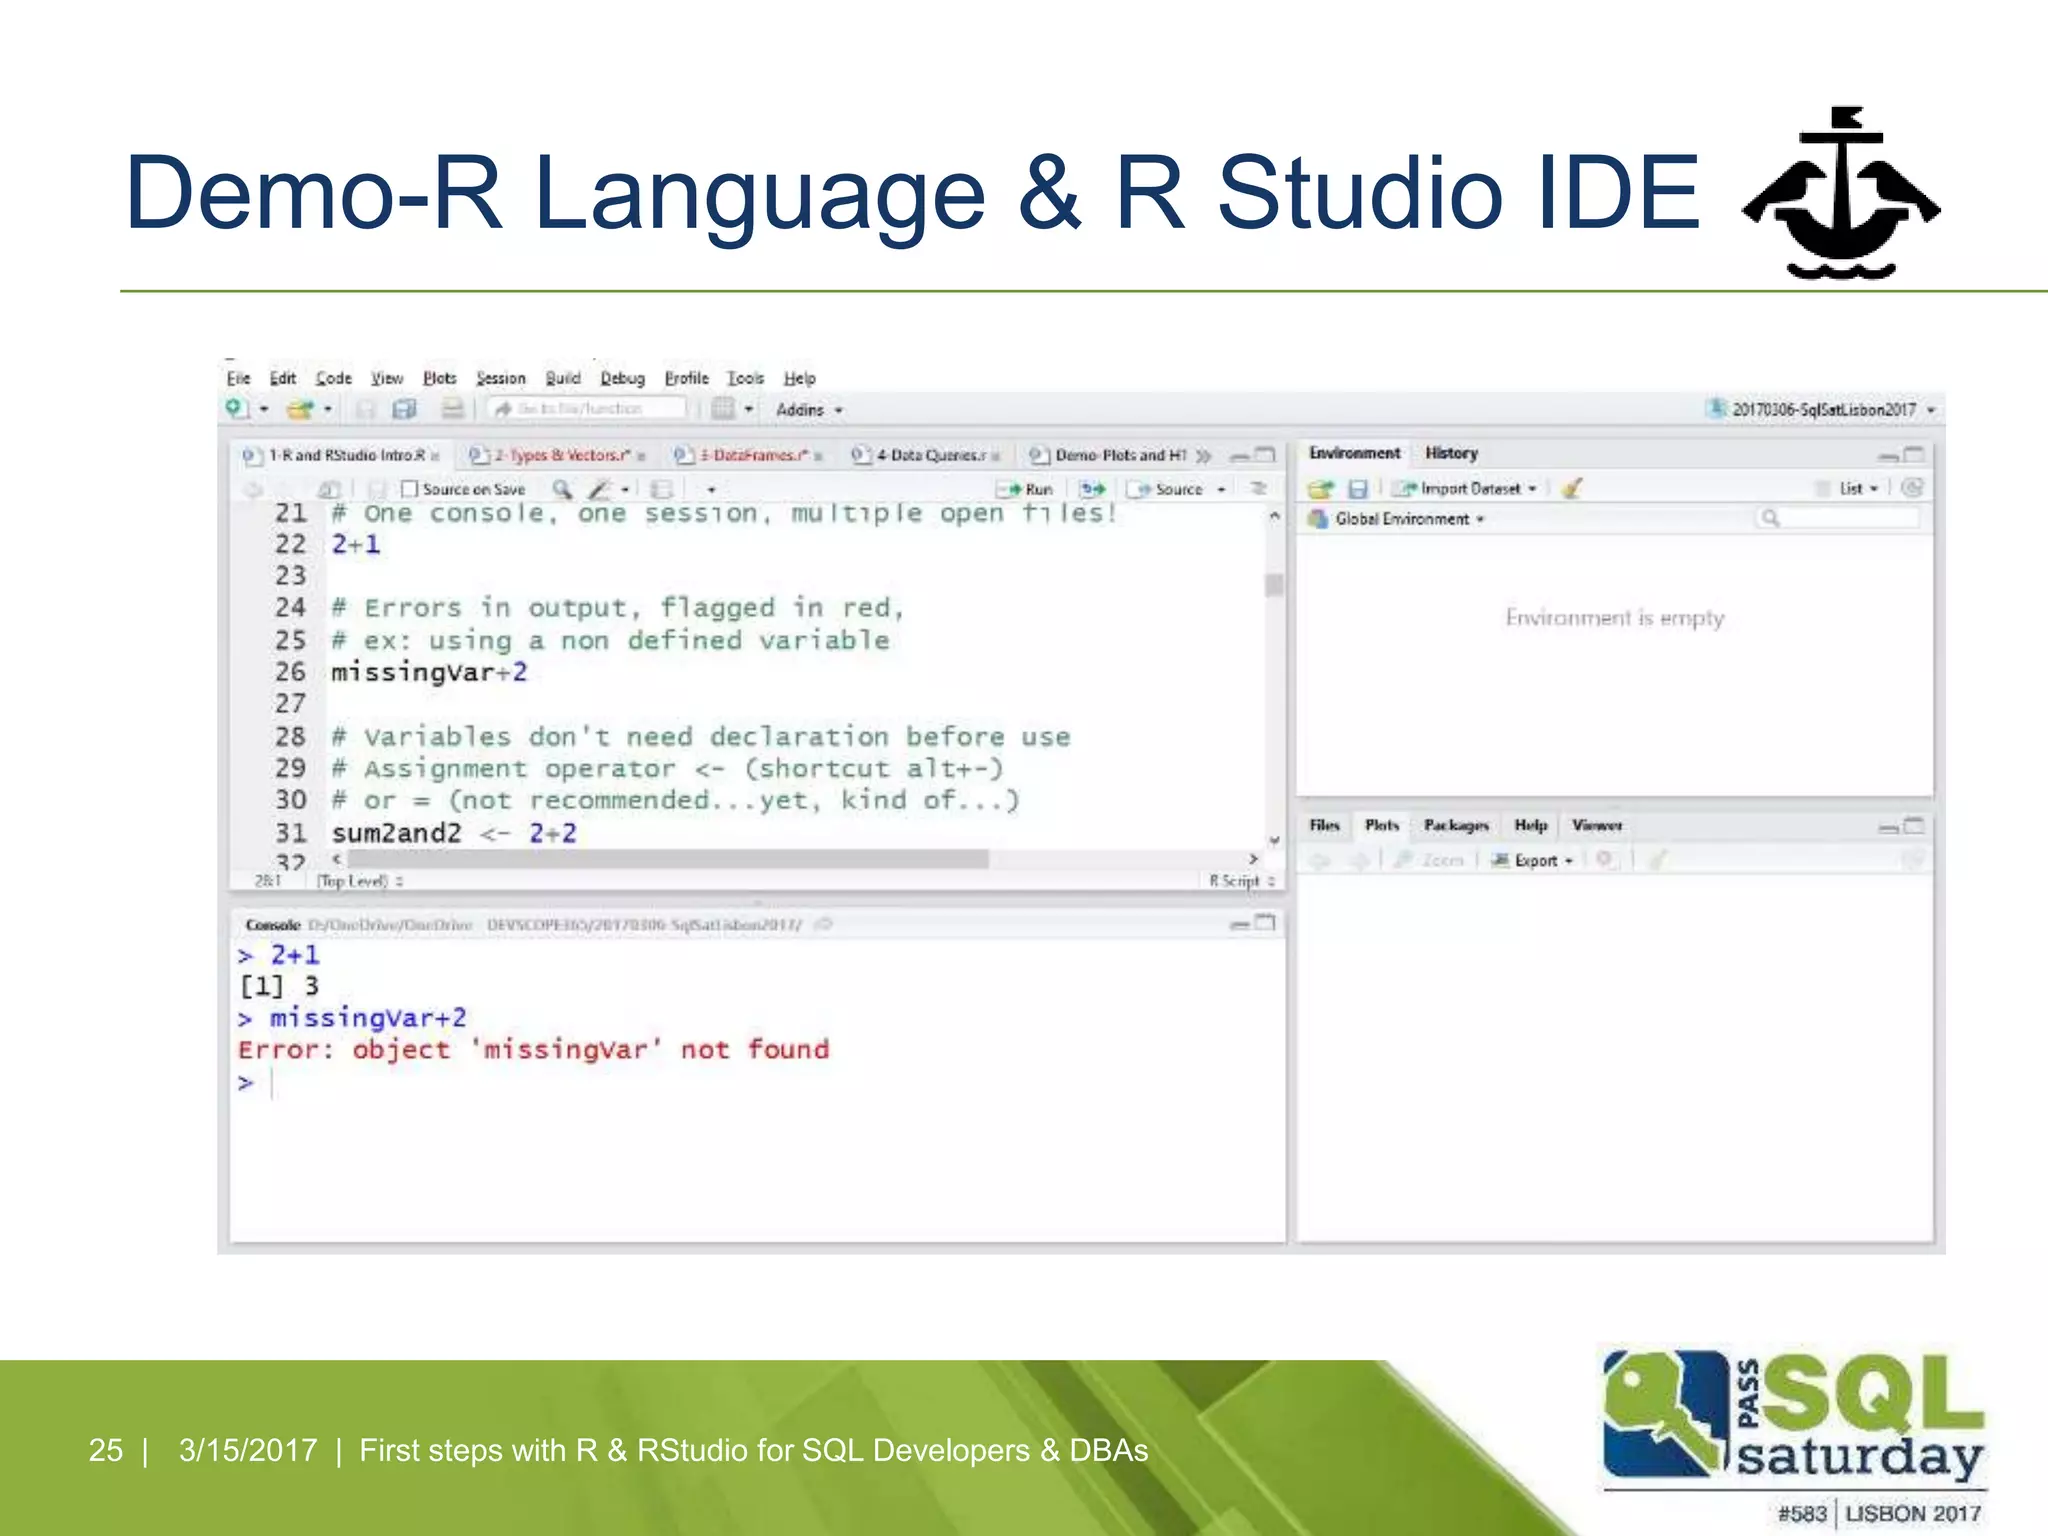Click the code tools magic wand icon
This screenshot has width=2048, height=1536.
[600, 489]
